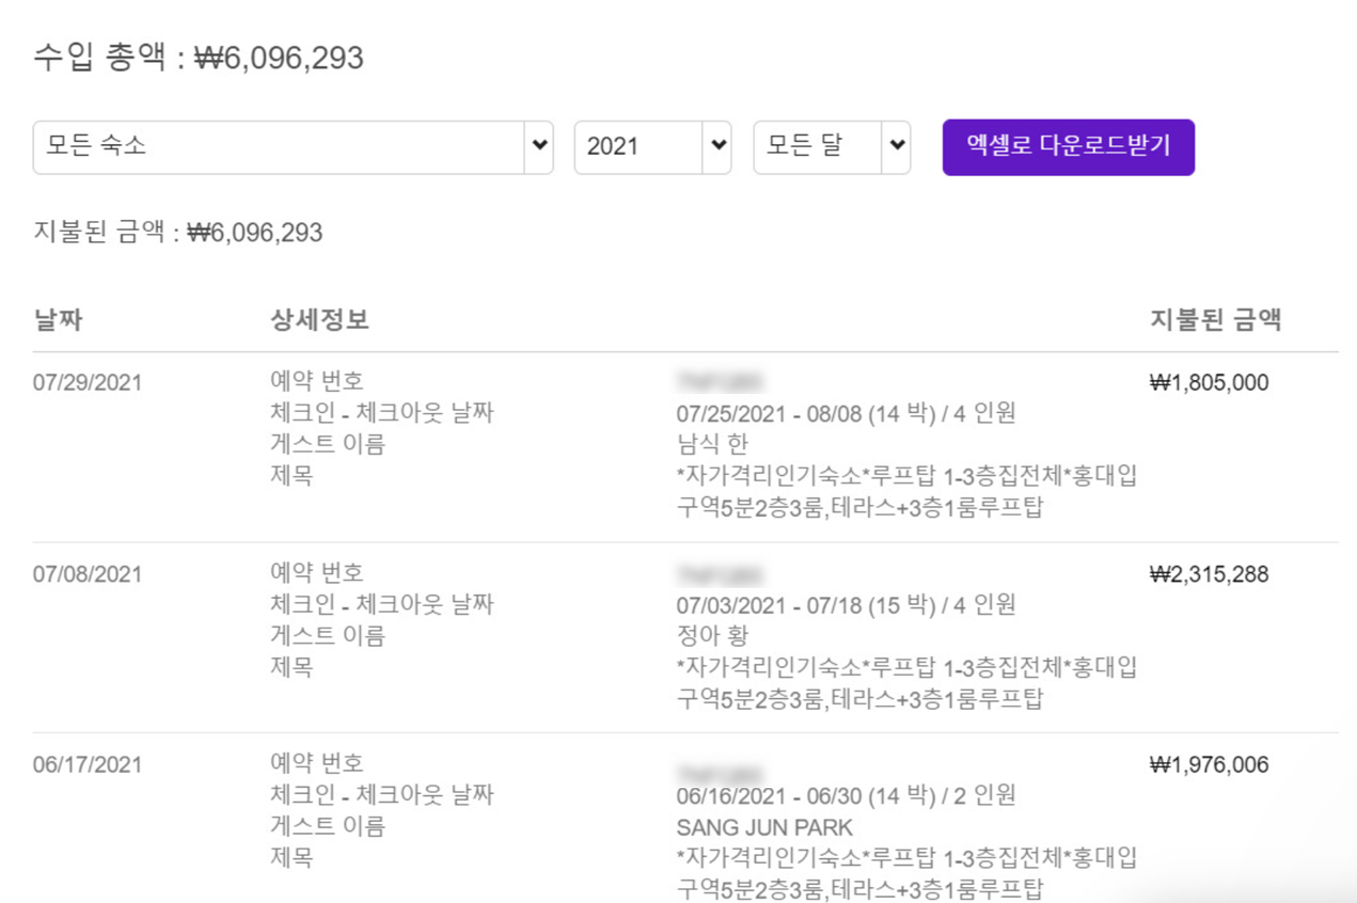Open the 2021 year dropdown
The height and width of the screenshot is (903, 1357).
coord(652,148)
